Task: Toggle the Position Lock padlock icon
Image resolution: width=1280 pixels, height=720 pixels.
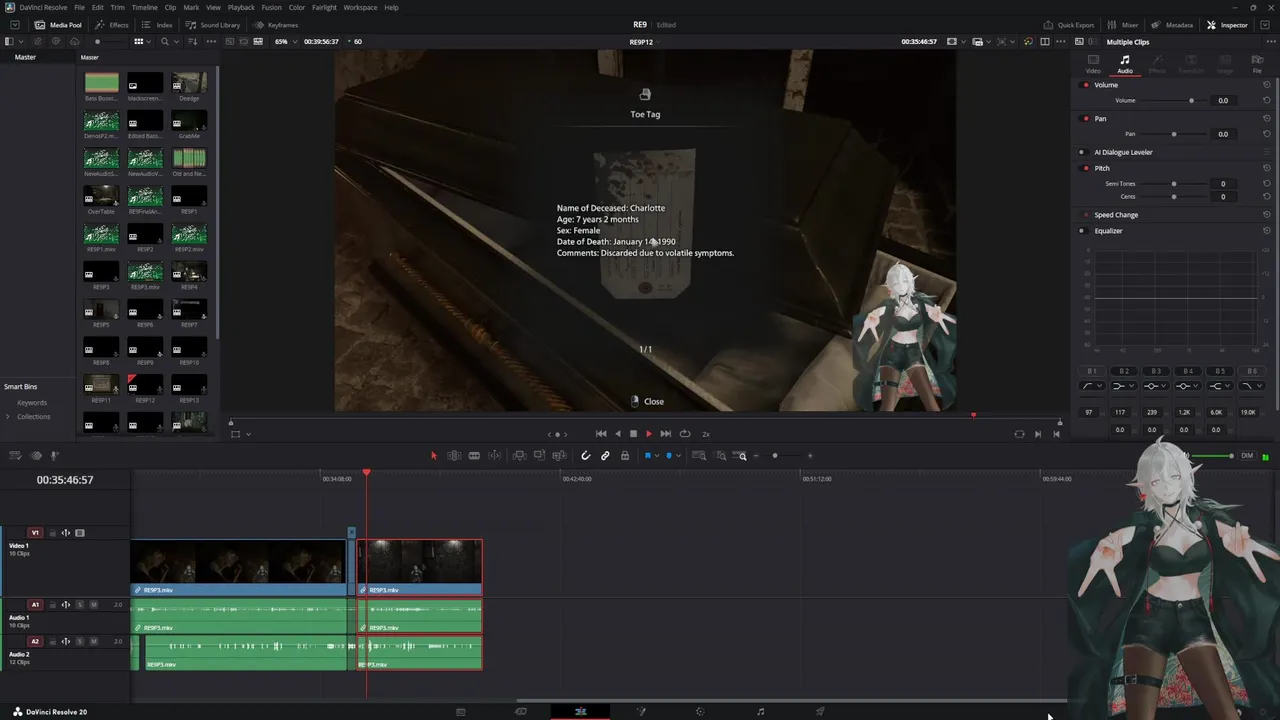Action: [x=625, y=456]
